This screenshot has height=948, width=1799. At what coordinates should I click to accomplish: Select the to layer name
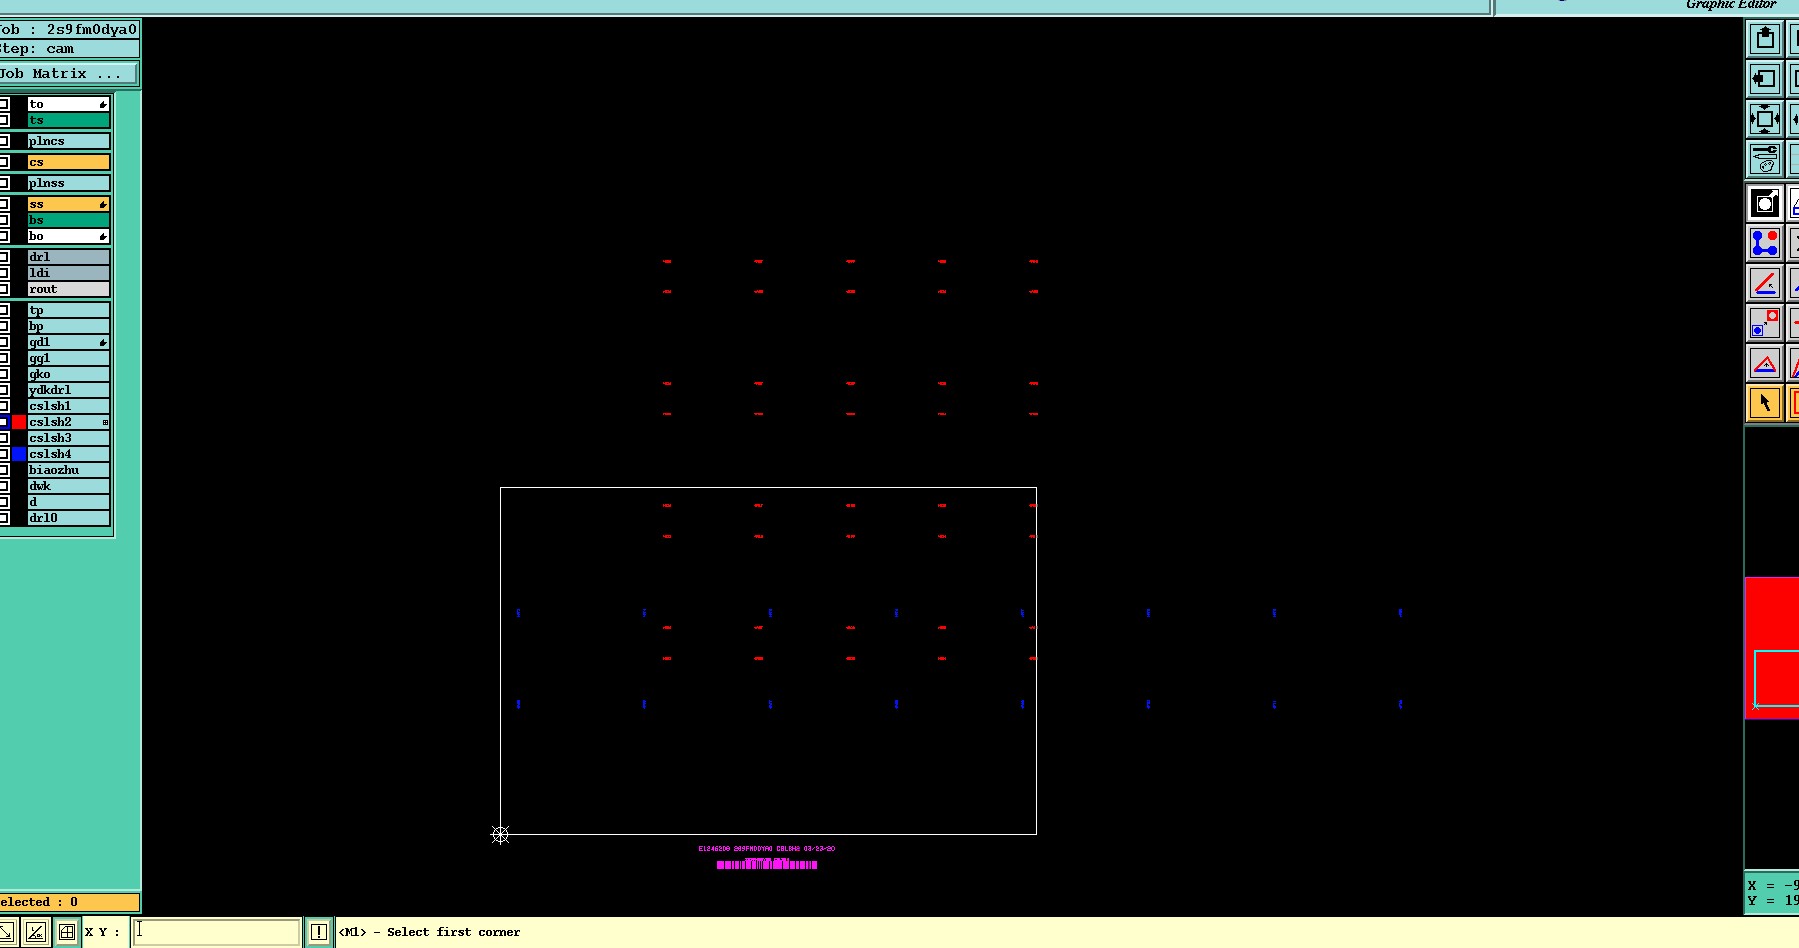click(68, 104)
